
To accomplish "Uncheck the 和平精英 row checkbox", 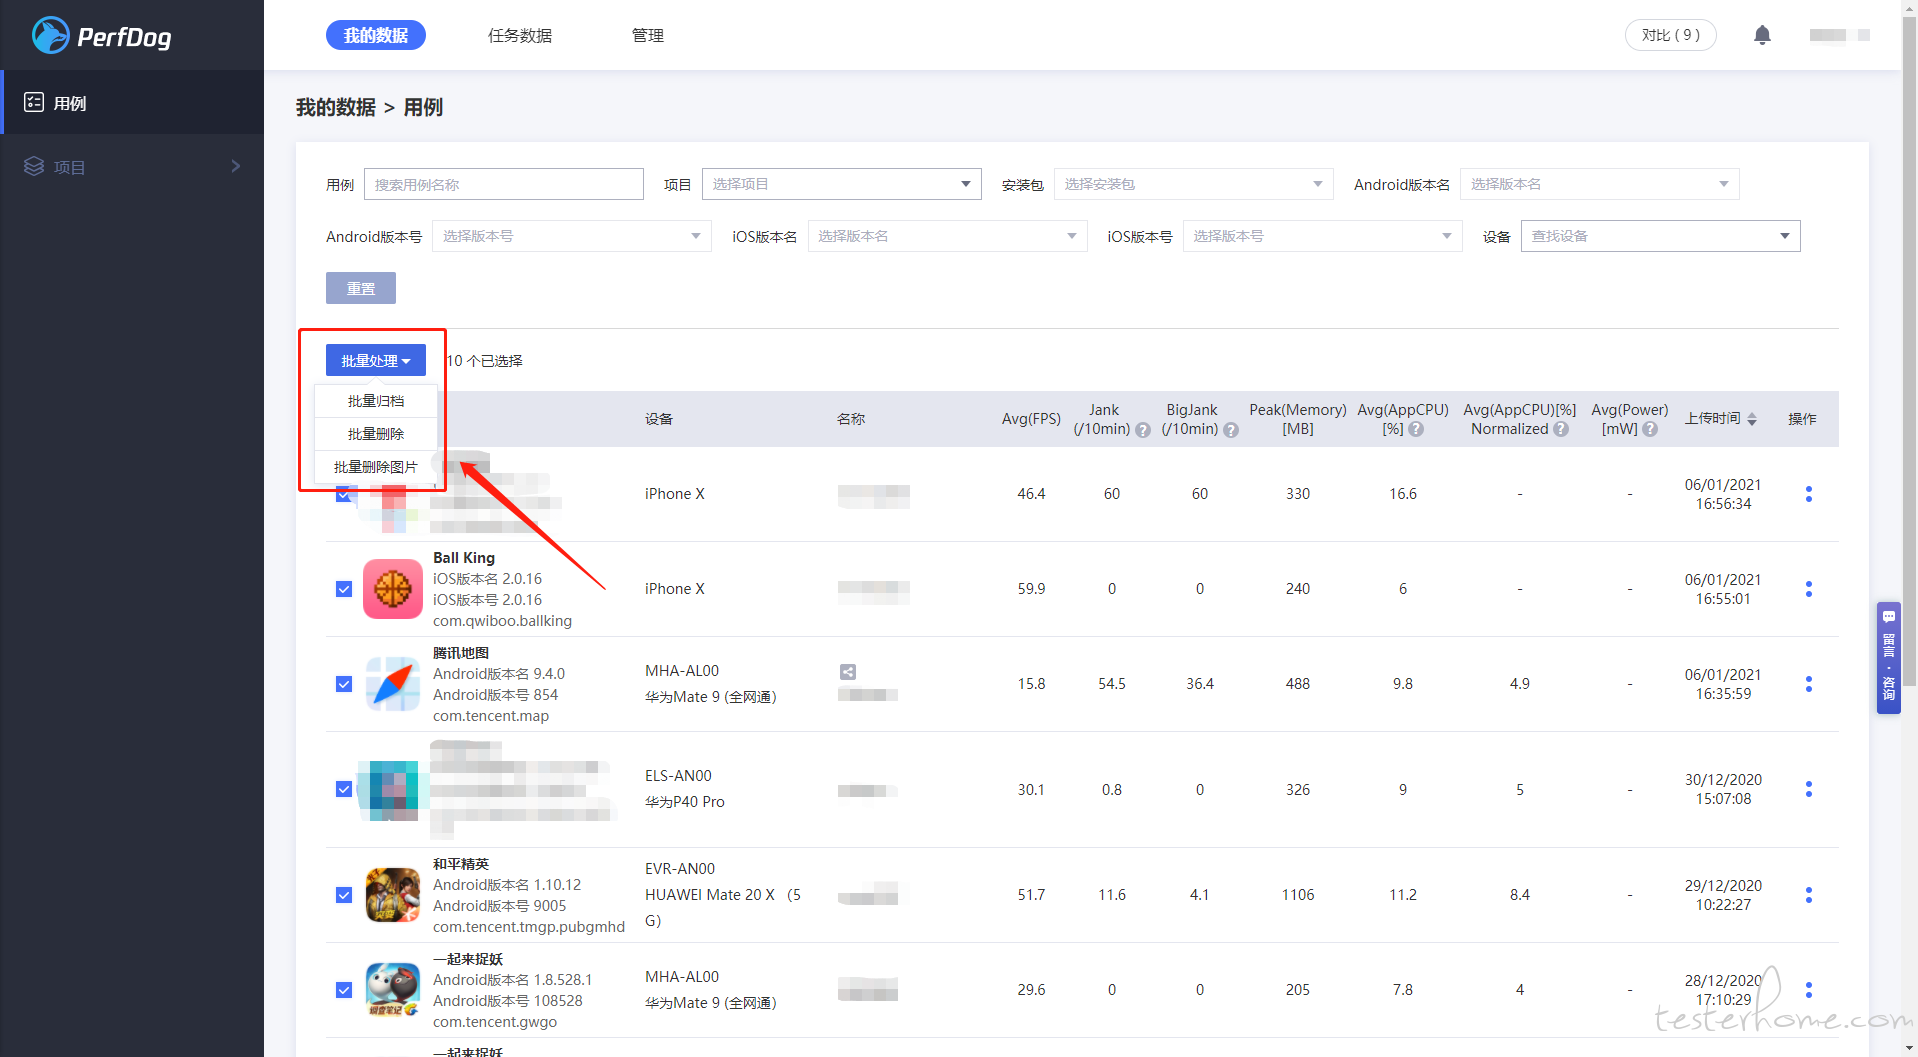I will (x=344, y=895).
